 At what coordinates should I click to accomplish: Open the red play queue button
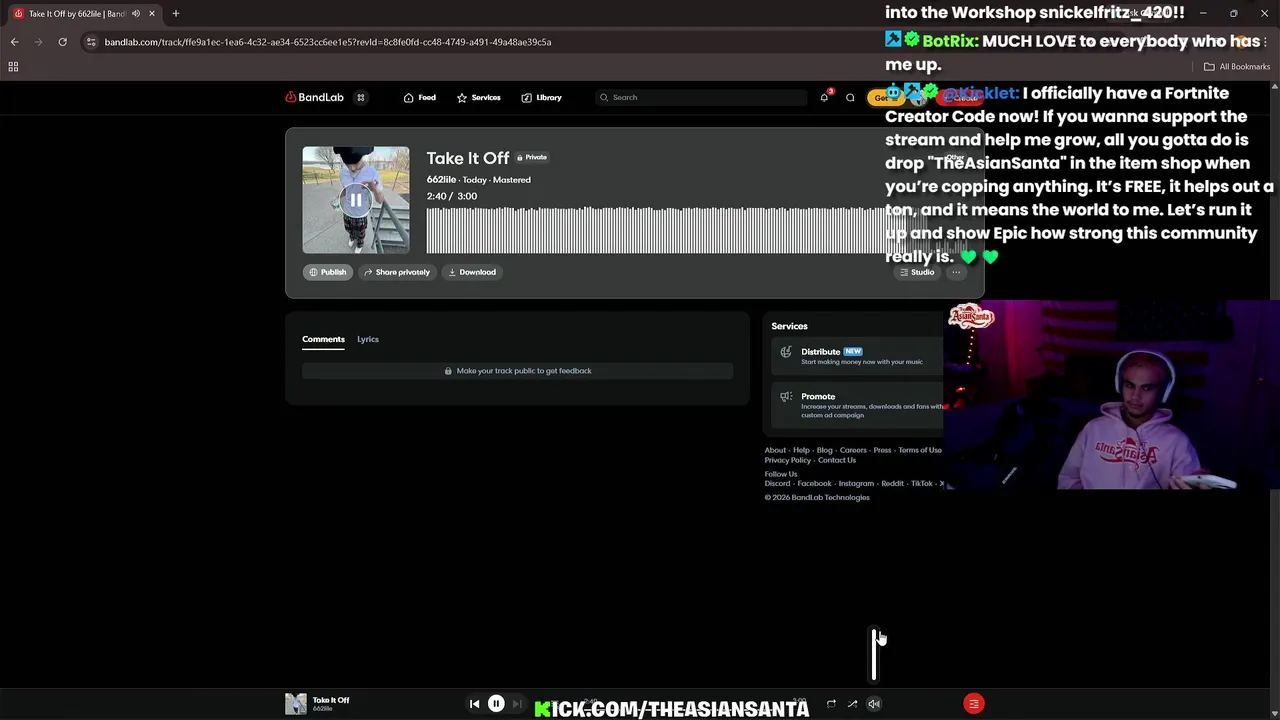tap(973, 704)
